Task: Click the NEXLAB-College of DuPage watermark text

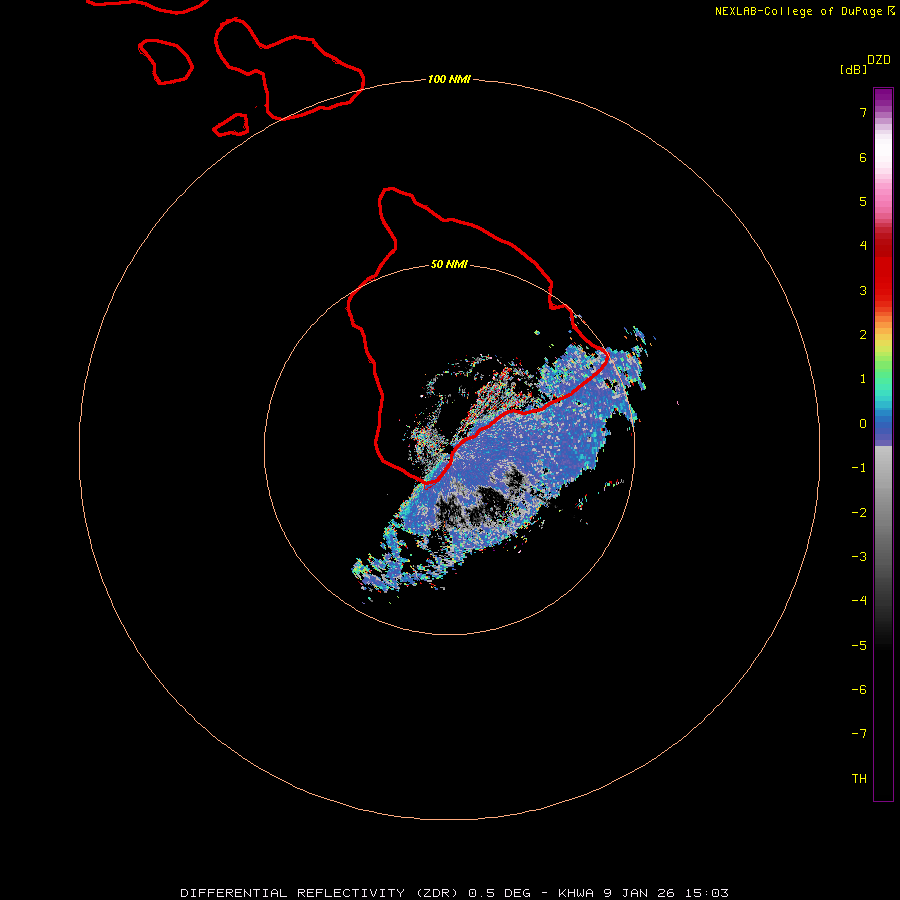Action: pos(805,11)
